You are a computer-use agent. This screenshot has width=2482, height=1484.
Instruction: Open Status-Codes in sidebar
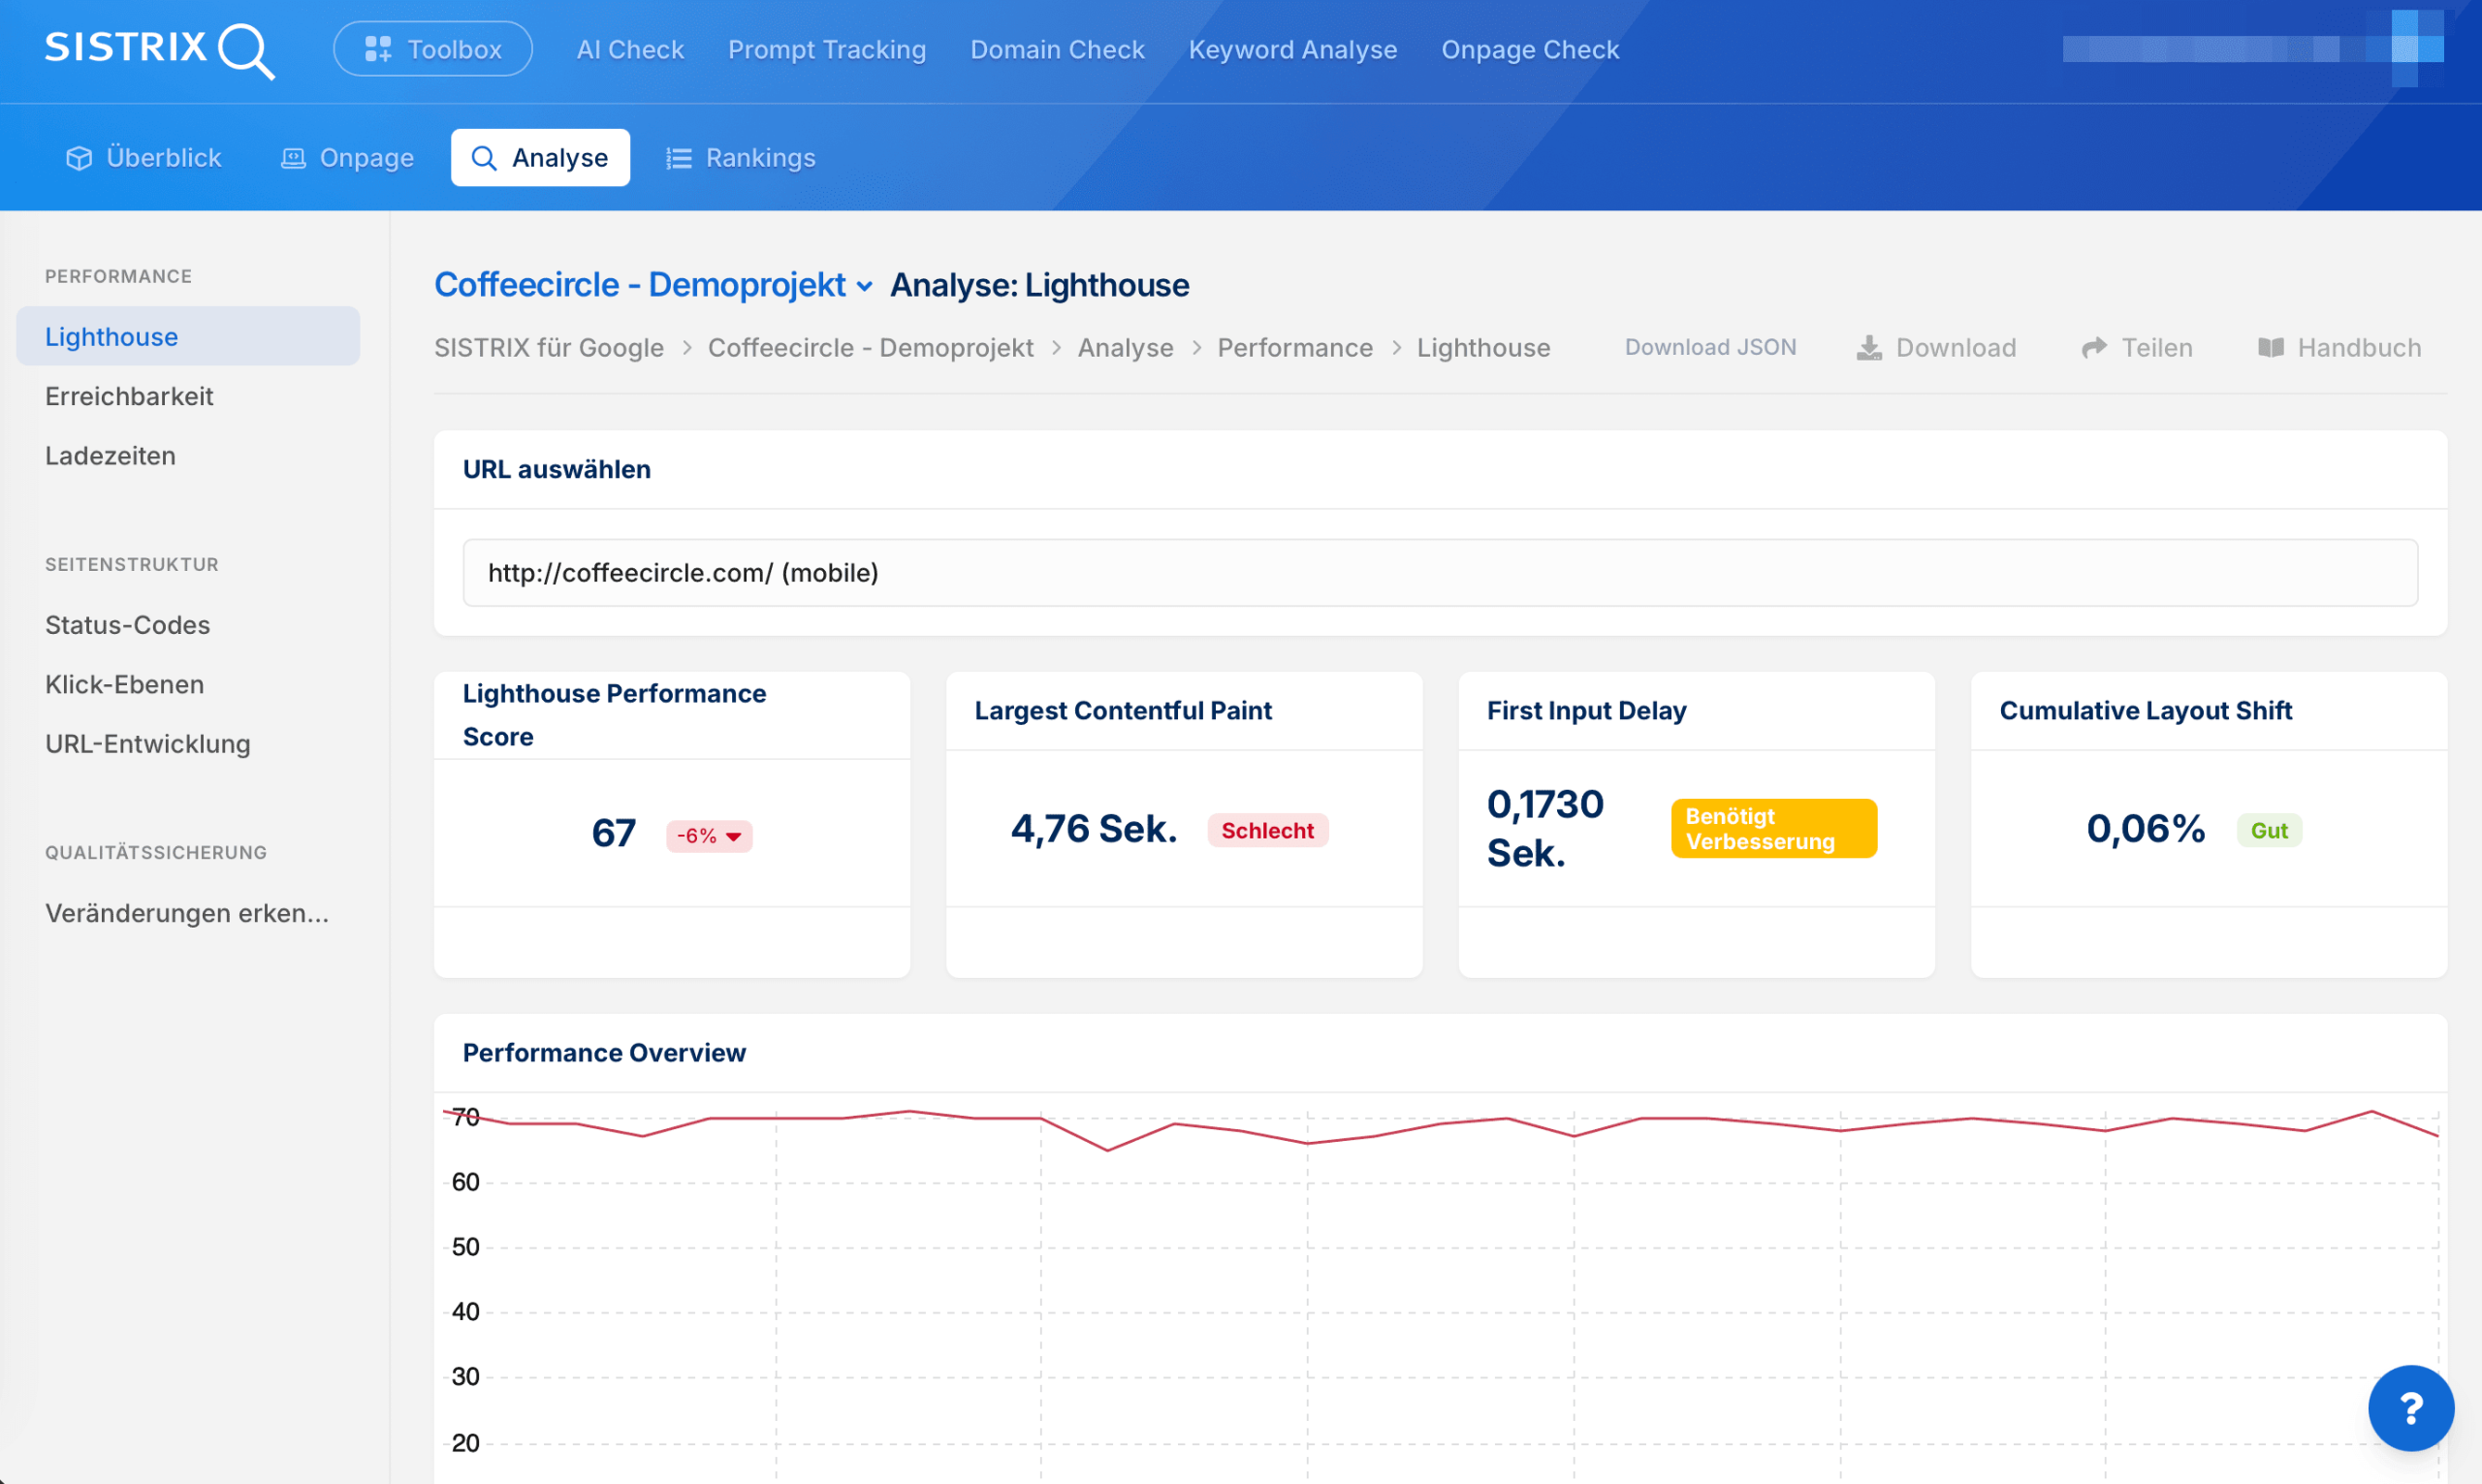[x=127, y=624]
